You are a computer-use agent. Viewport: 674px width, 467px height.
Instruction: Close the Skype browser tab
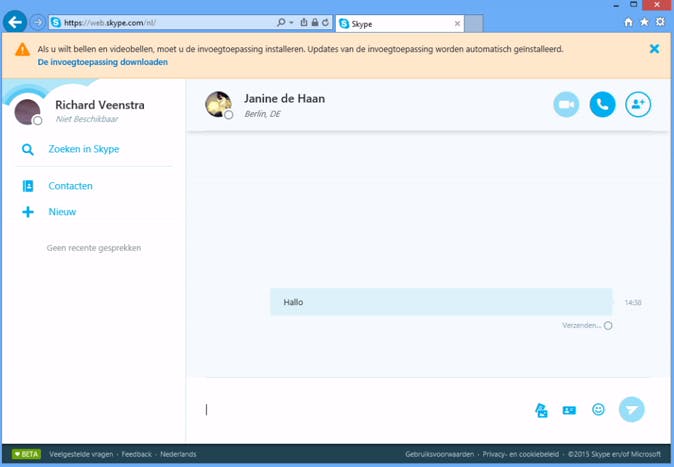[x=457, y=24]
